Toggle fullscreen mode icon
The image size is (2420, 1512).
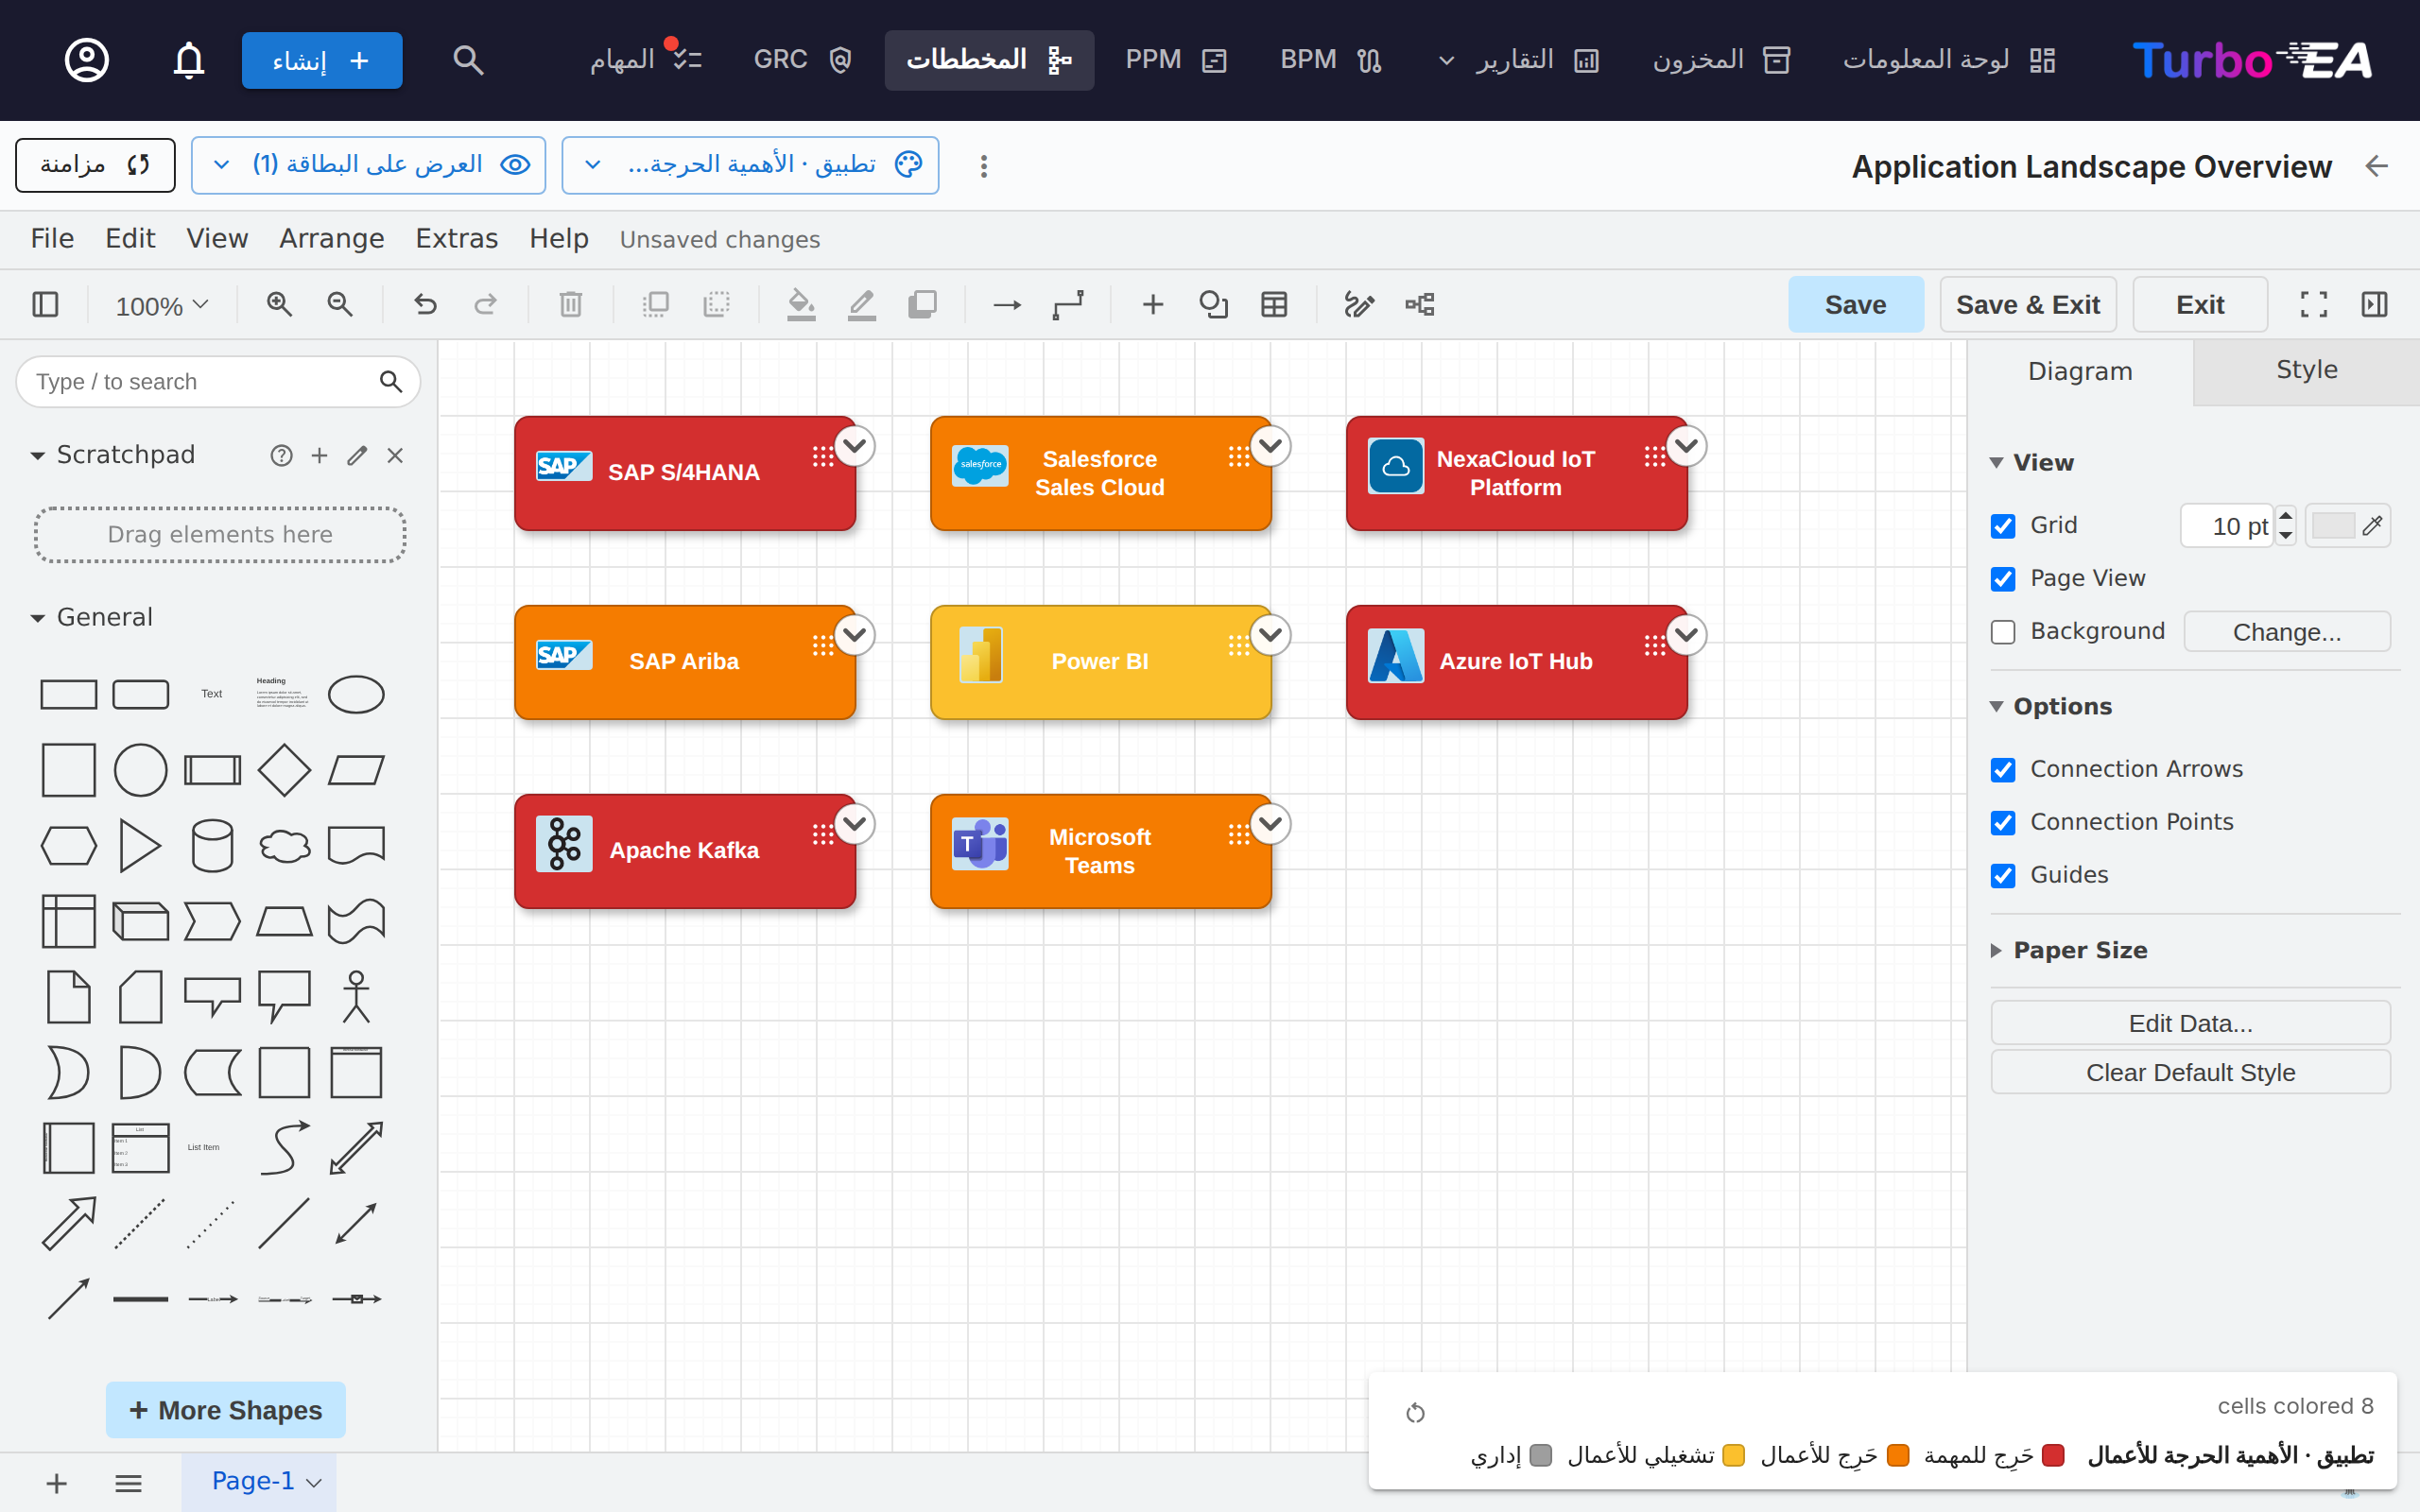tap(2314, 304)
